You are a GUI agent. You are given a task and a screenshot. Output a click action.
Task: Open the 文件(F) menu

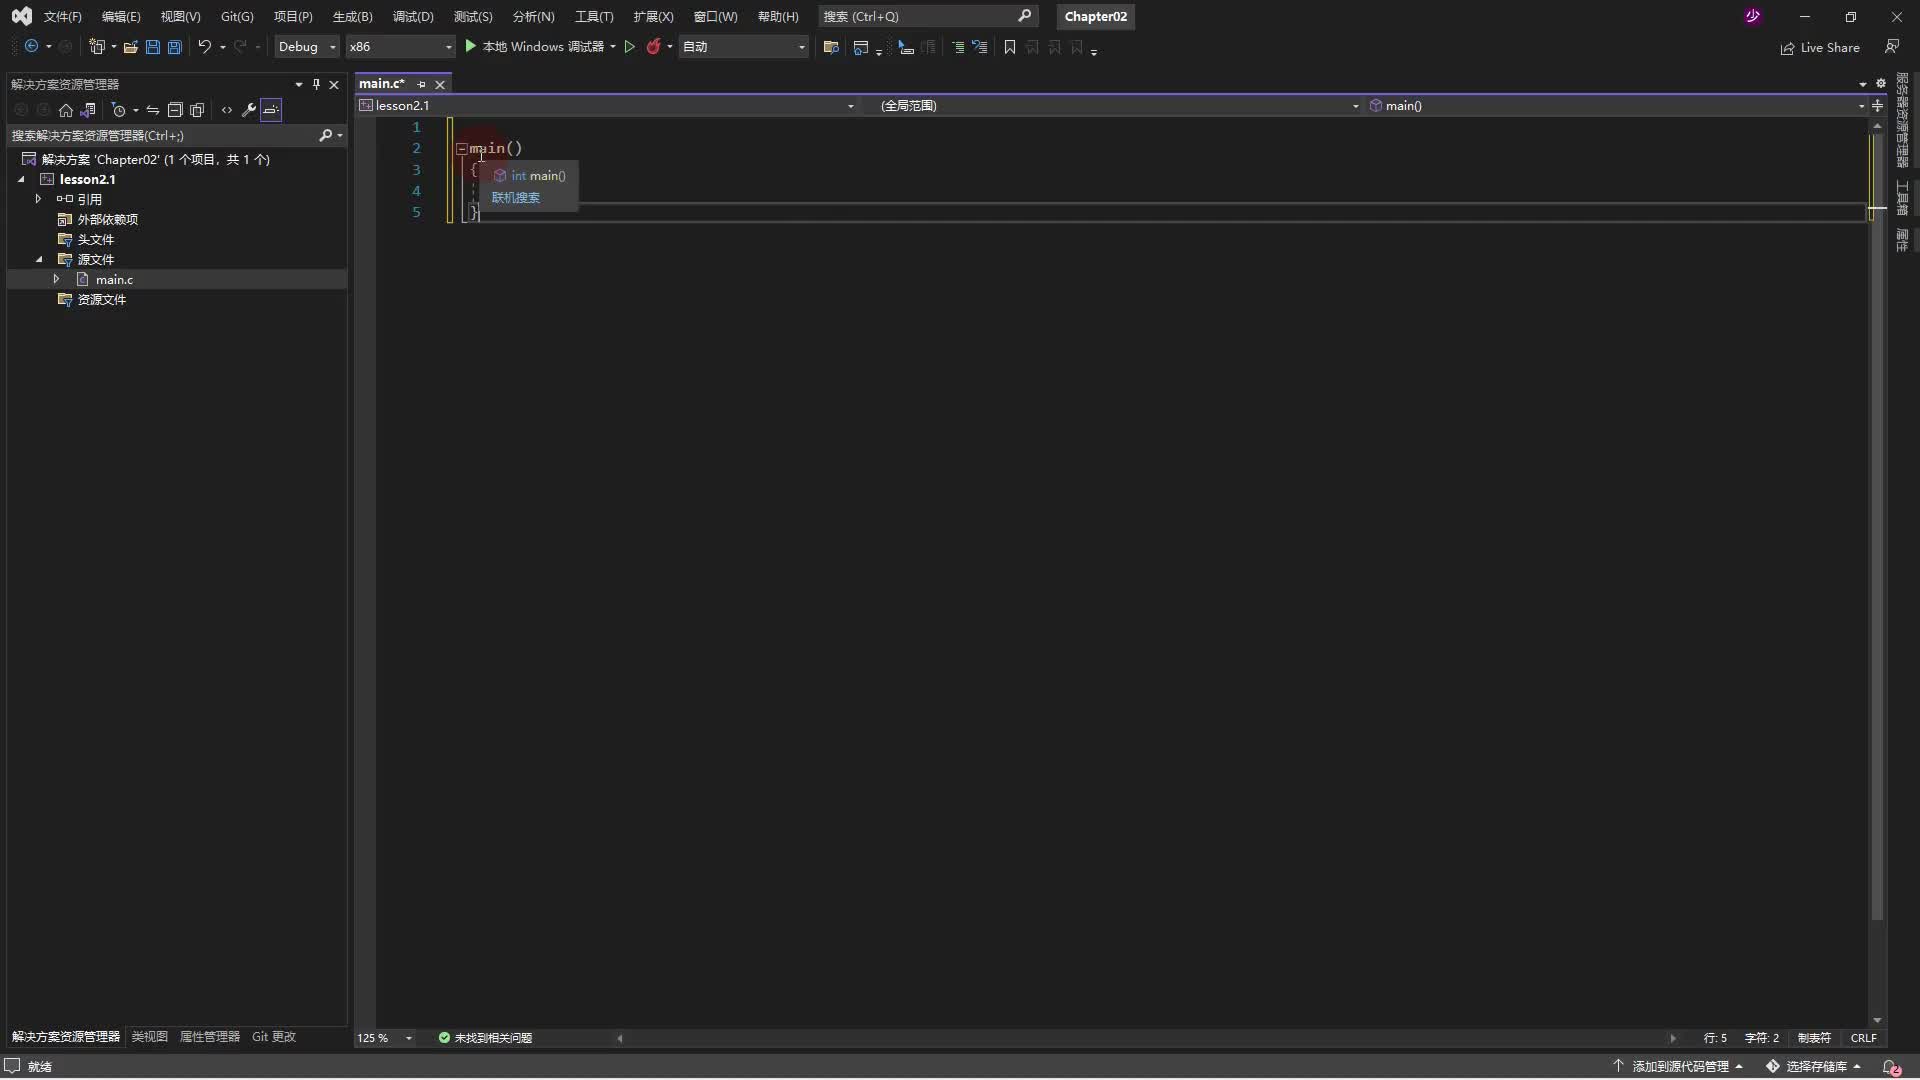click(x=62, y=16)
